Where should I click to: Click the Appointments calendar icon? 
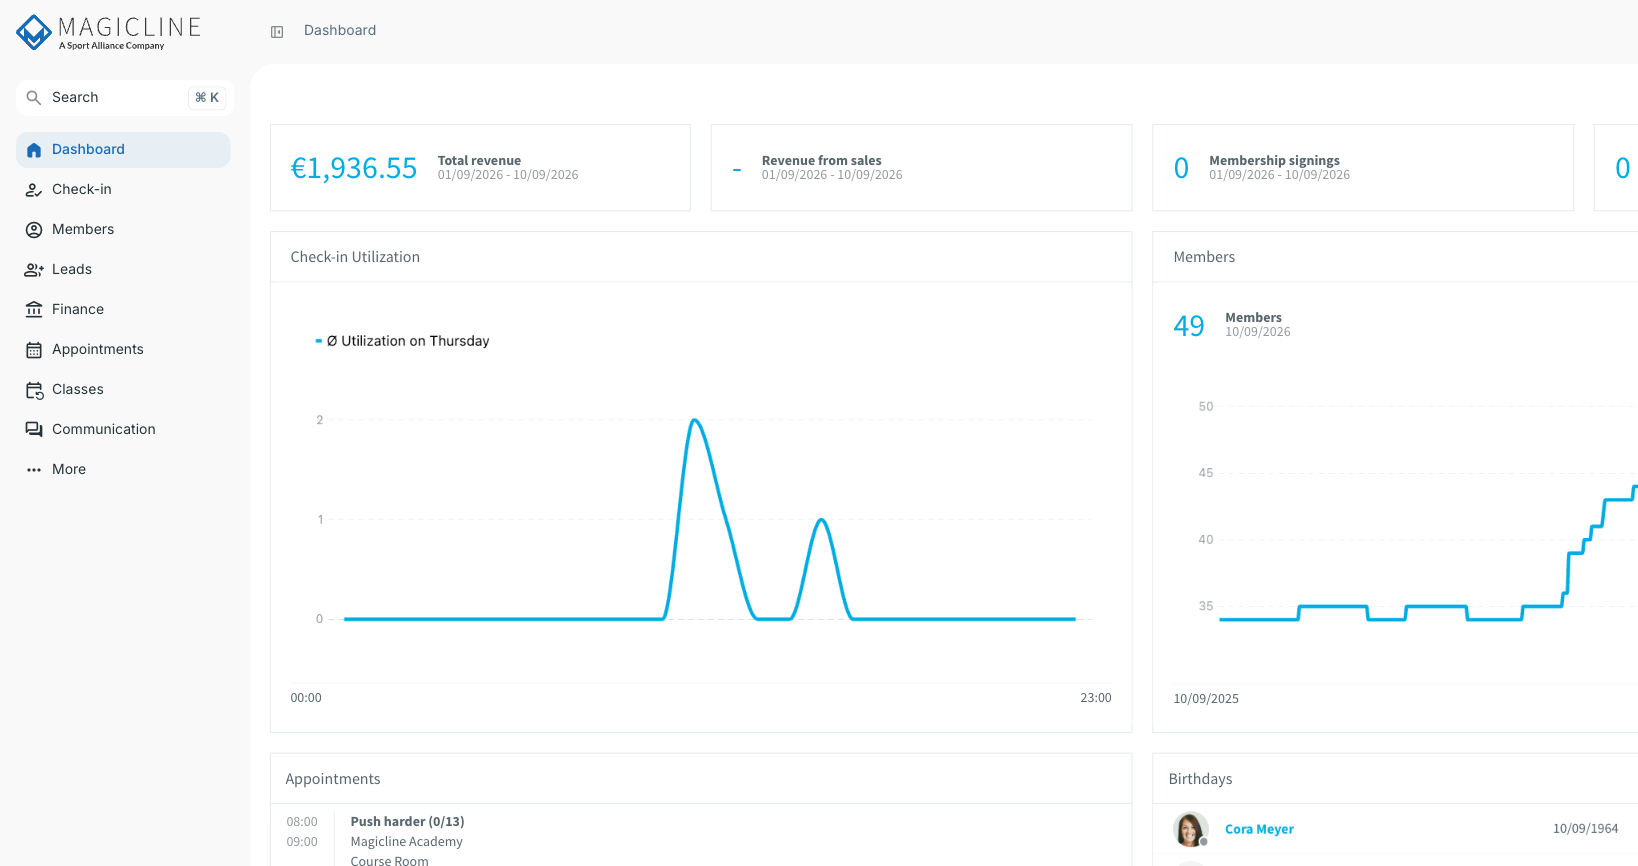[x=34, y=350]
